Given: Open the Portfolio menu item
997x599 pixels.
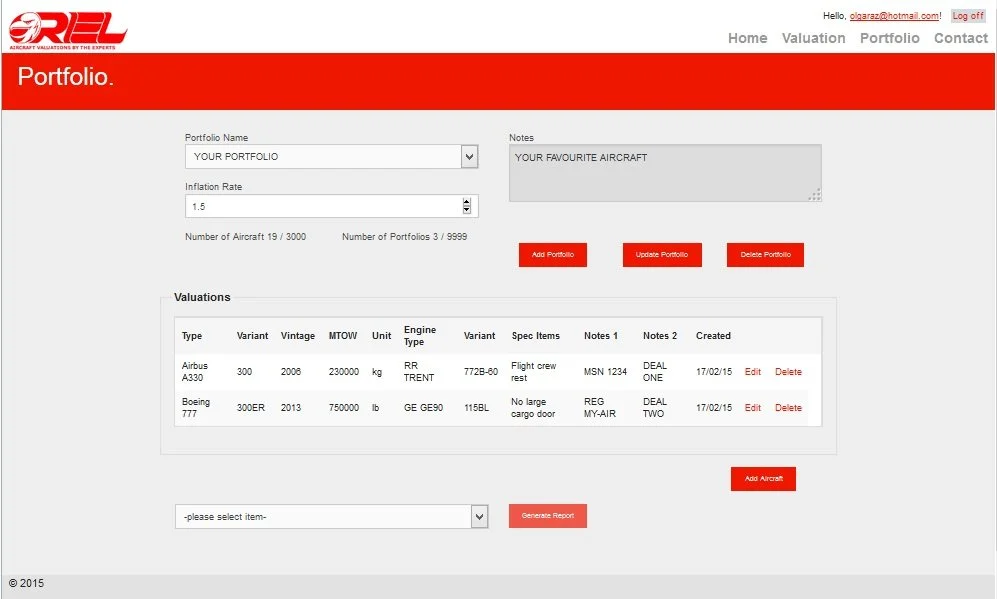Looking at the screenshot, I should (x=890, y=38).
